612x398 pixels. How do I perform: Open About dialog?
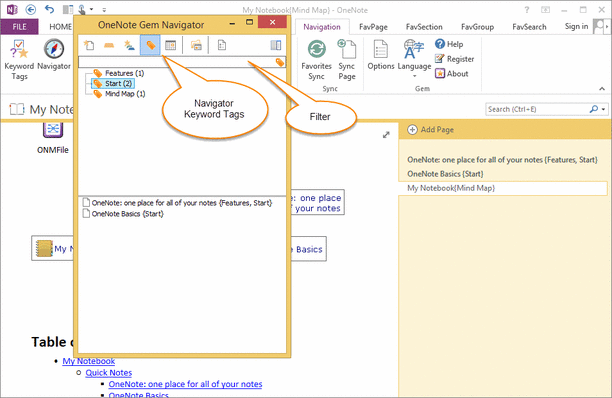pos(452,73)
